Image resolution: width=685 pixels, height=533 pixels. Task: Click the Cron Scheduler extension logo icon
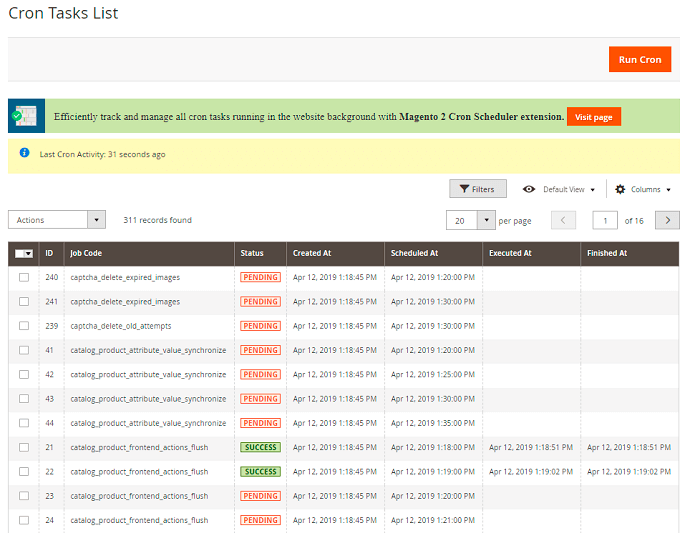25,116
